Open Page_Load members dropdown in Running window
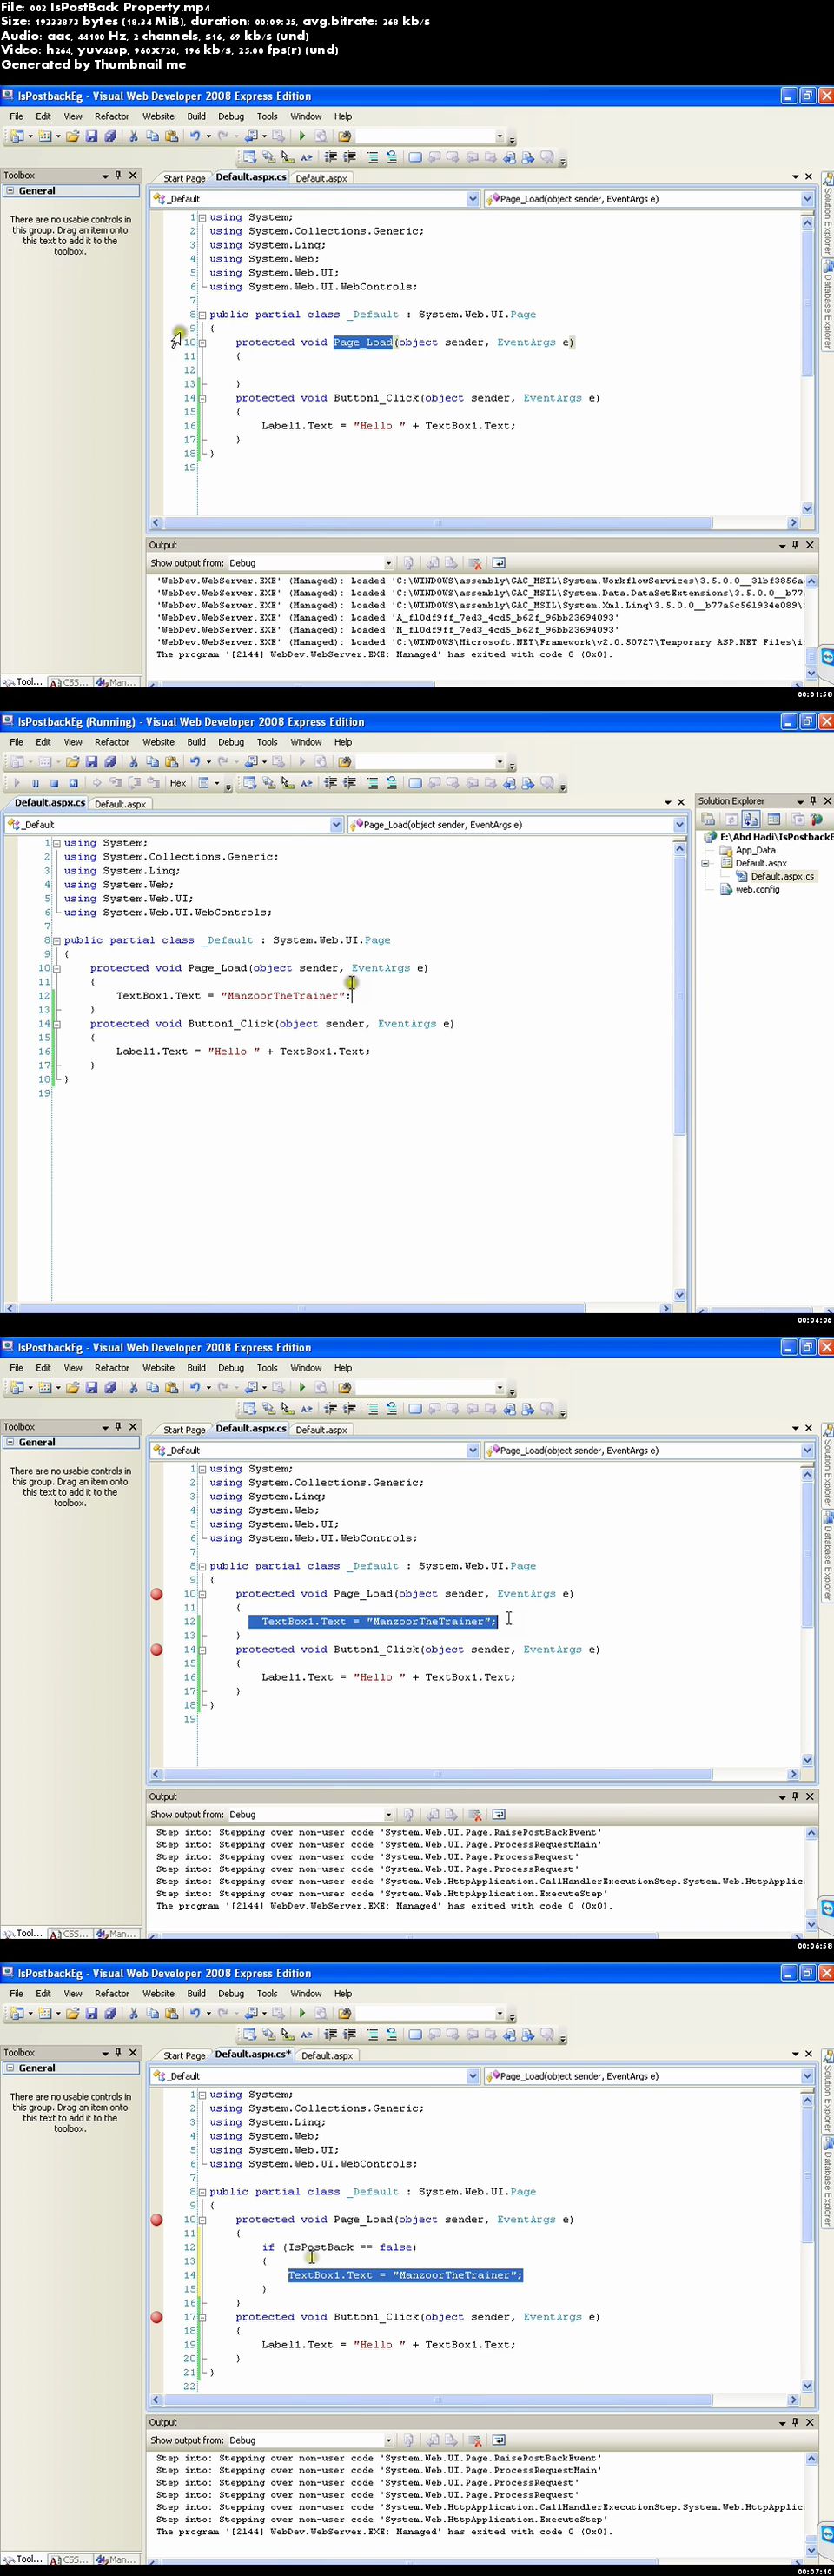This screenshot has height=2576, width=834. (680, 825)
